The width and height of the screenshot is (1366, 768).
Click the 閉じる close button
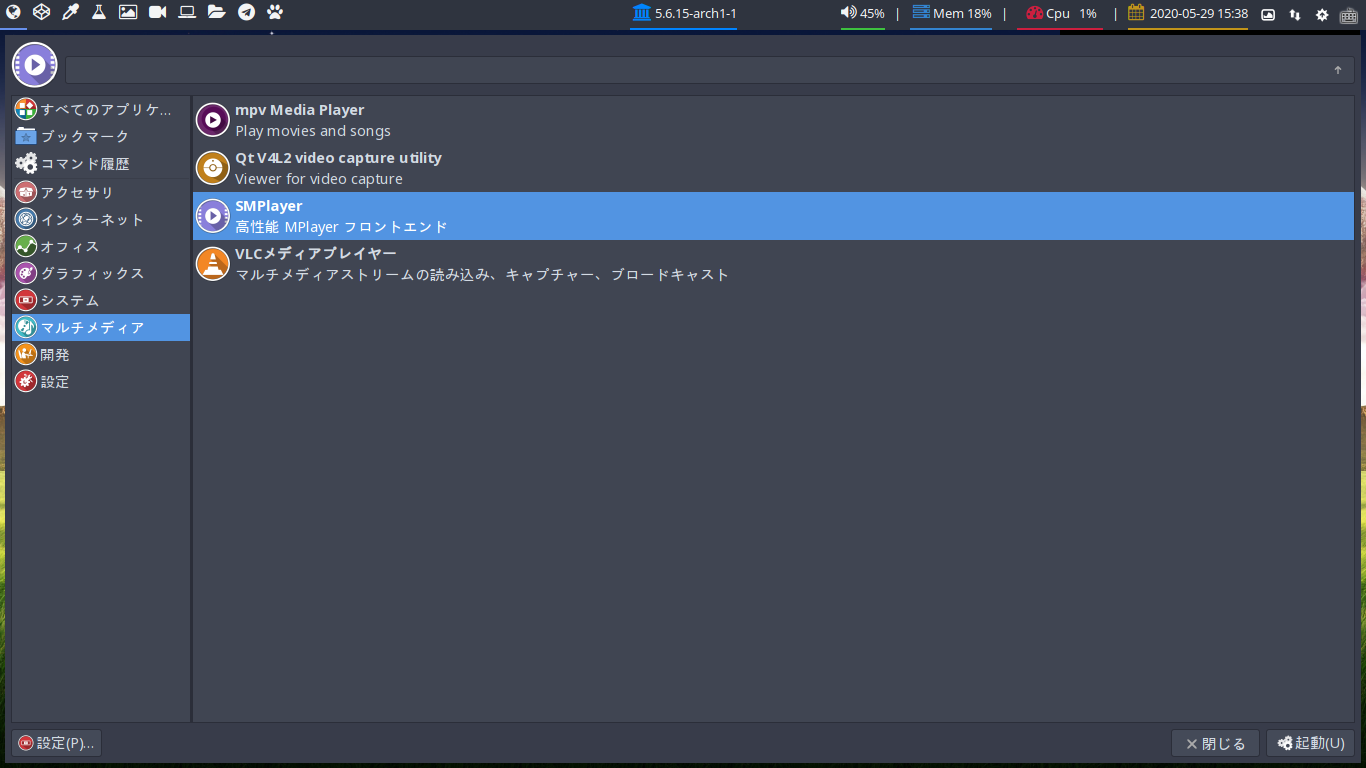1215,743
